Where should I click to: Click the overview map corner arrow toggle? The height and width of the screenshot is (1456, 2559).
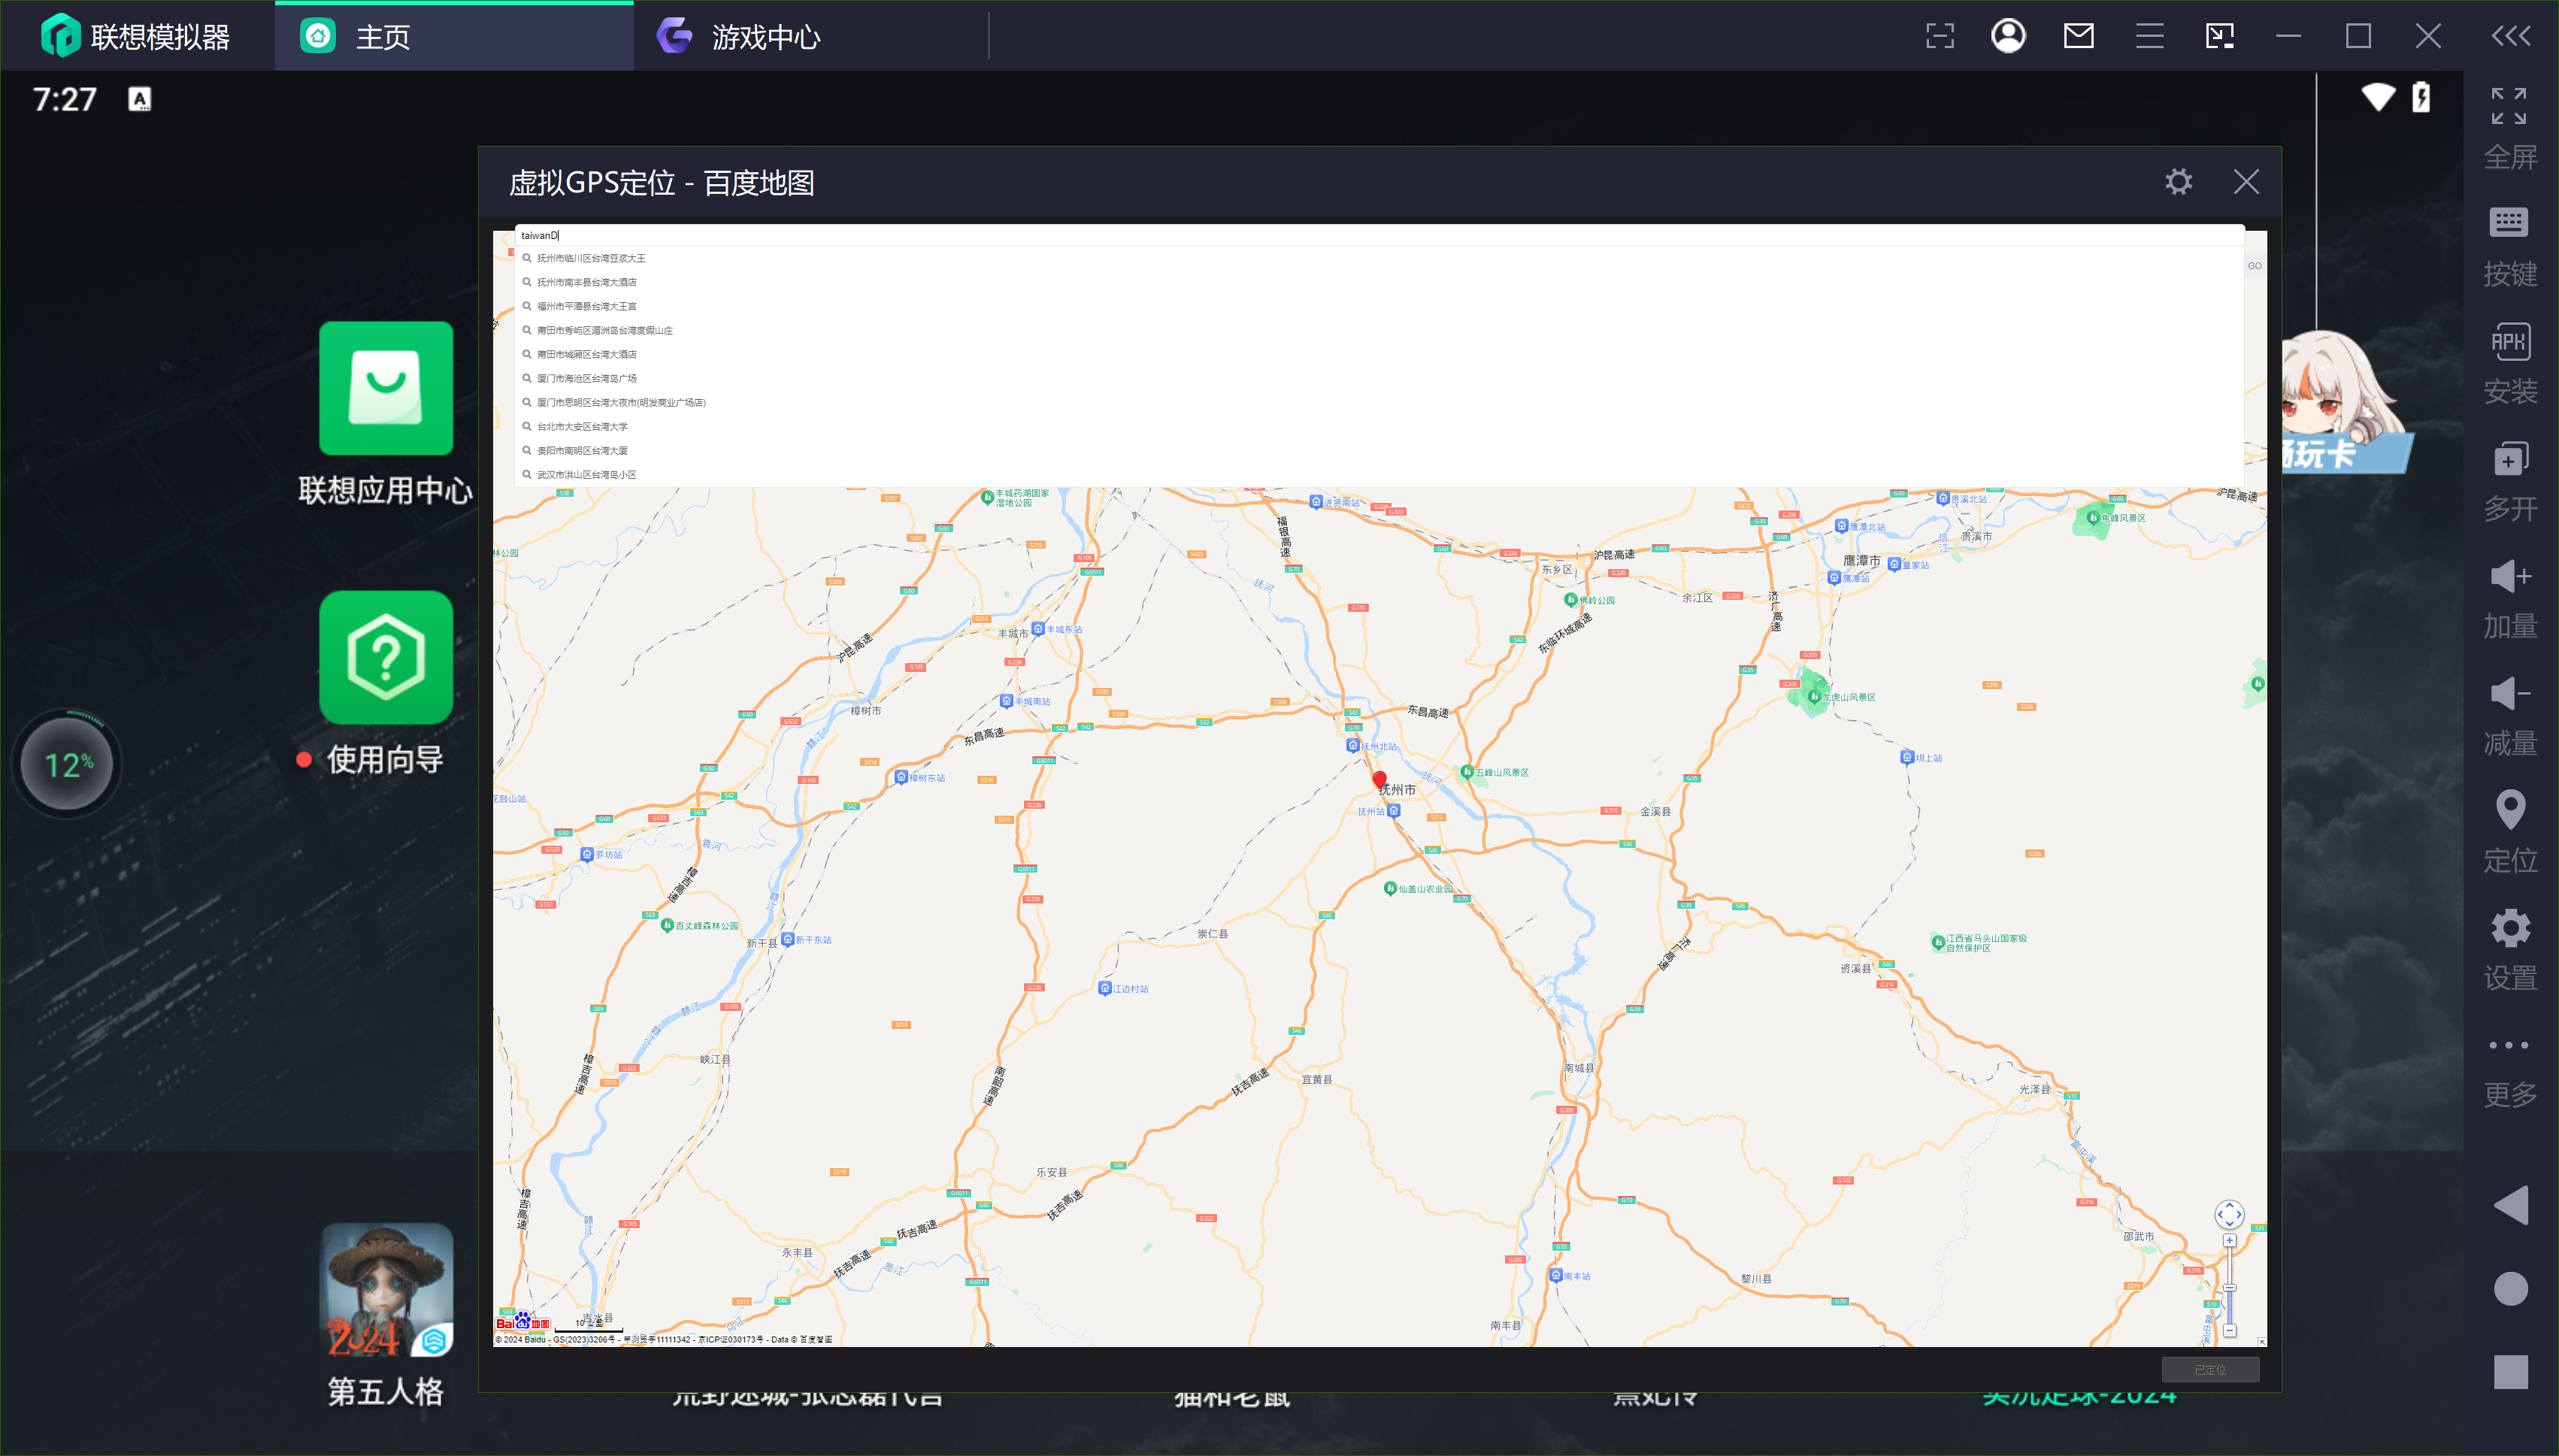(2261, 1341)
